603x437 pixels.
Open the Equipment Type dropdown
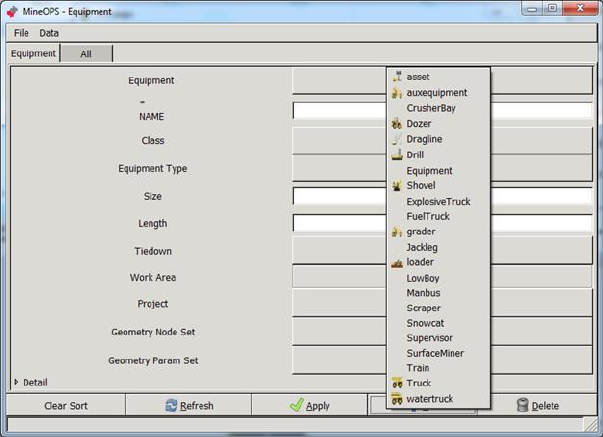[x=442, y=168]
